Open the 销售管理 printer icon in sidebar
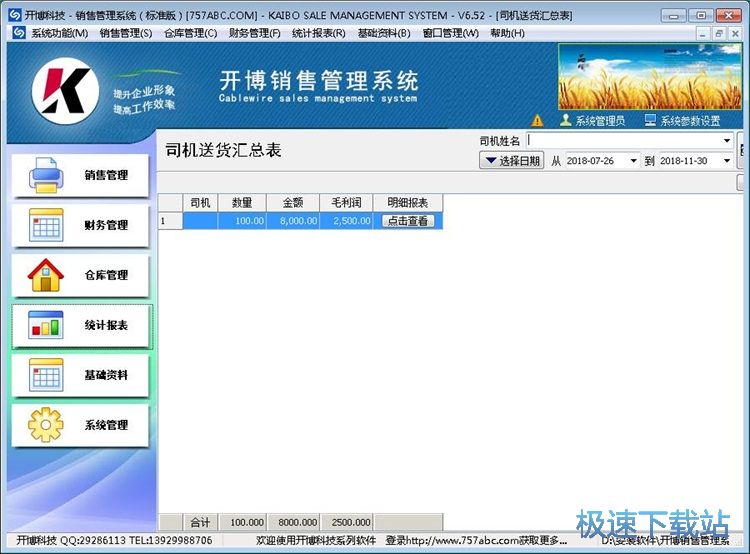 point(46,175)
